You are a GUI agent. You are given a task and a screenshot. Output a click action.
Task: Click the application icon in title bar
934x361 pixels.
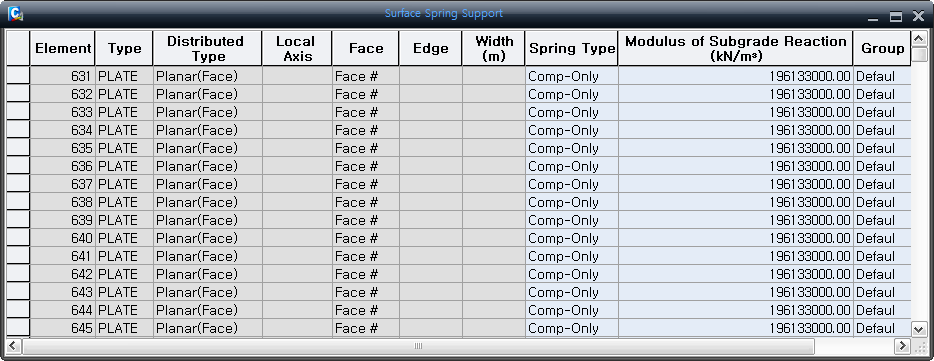click(x=15, y=14)
